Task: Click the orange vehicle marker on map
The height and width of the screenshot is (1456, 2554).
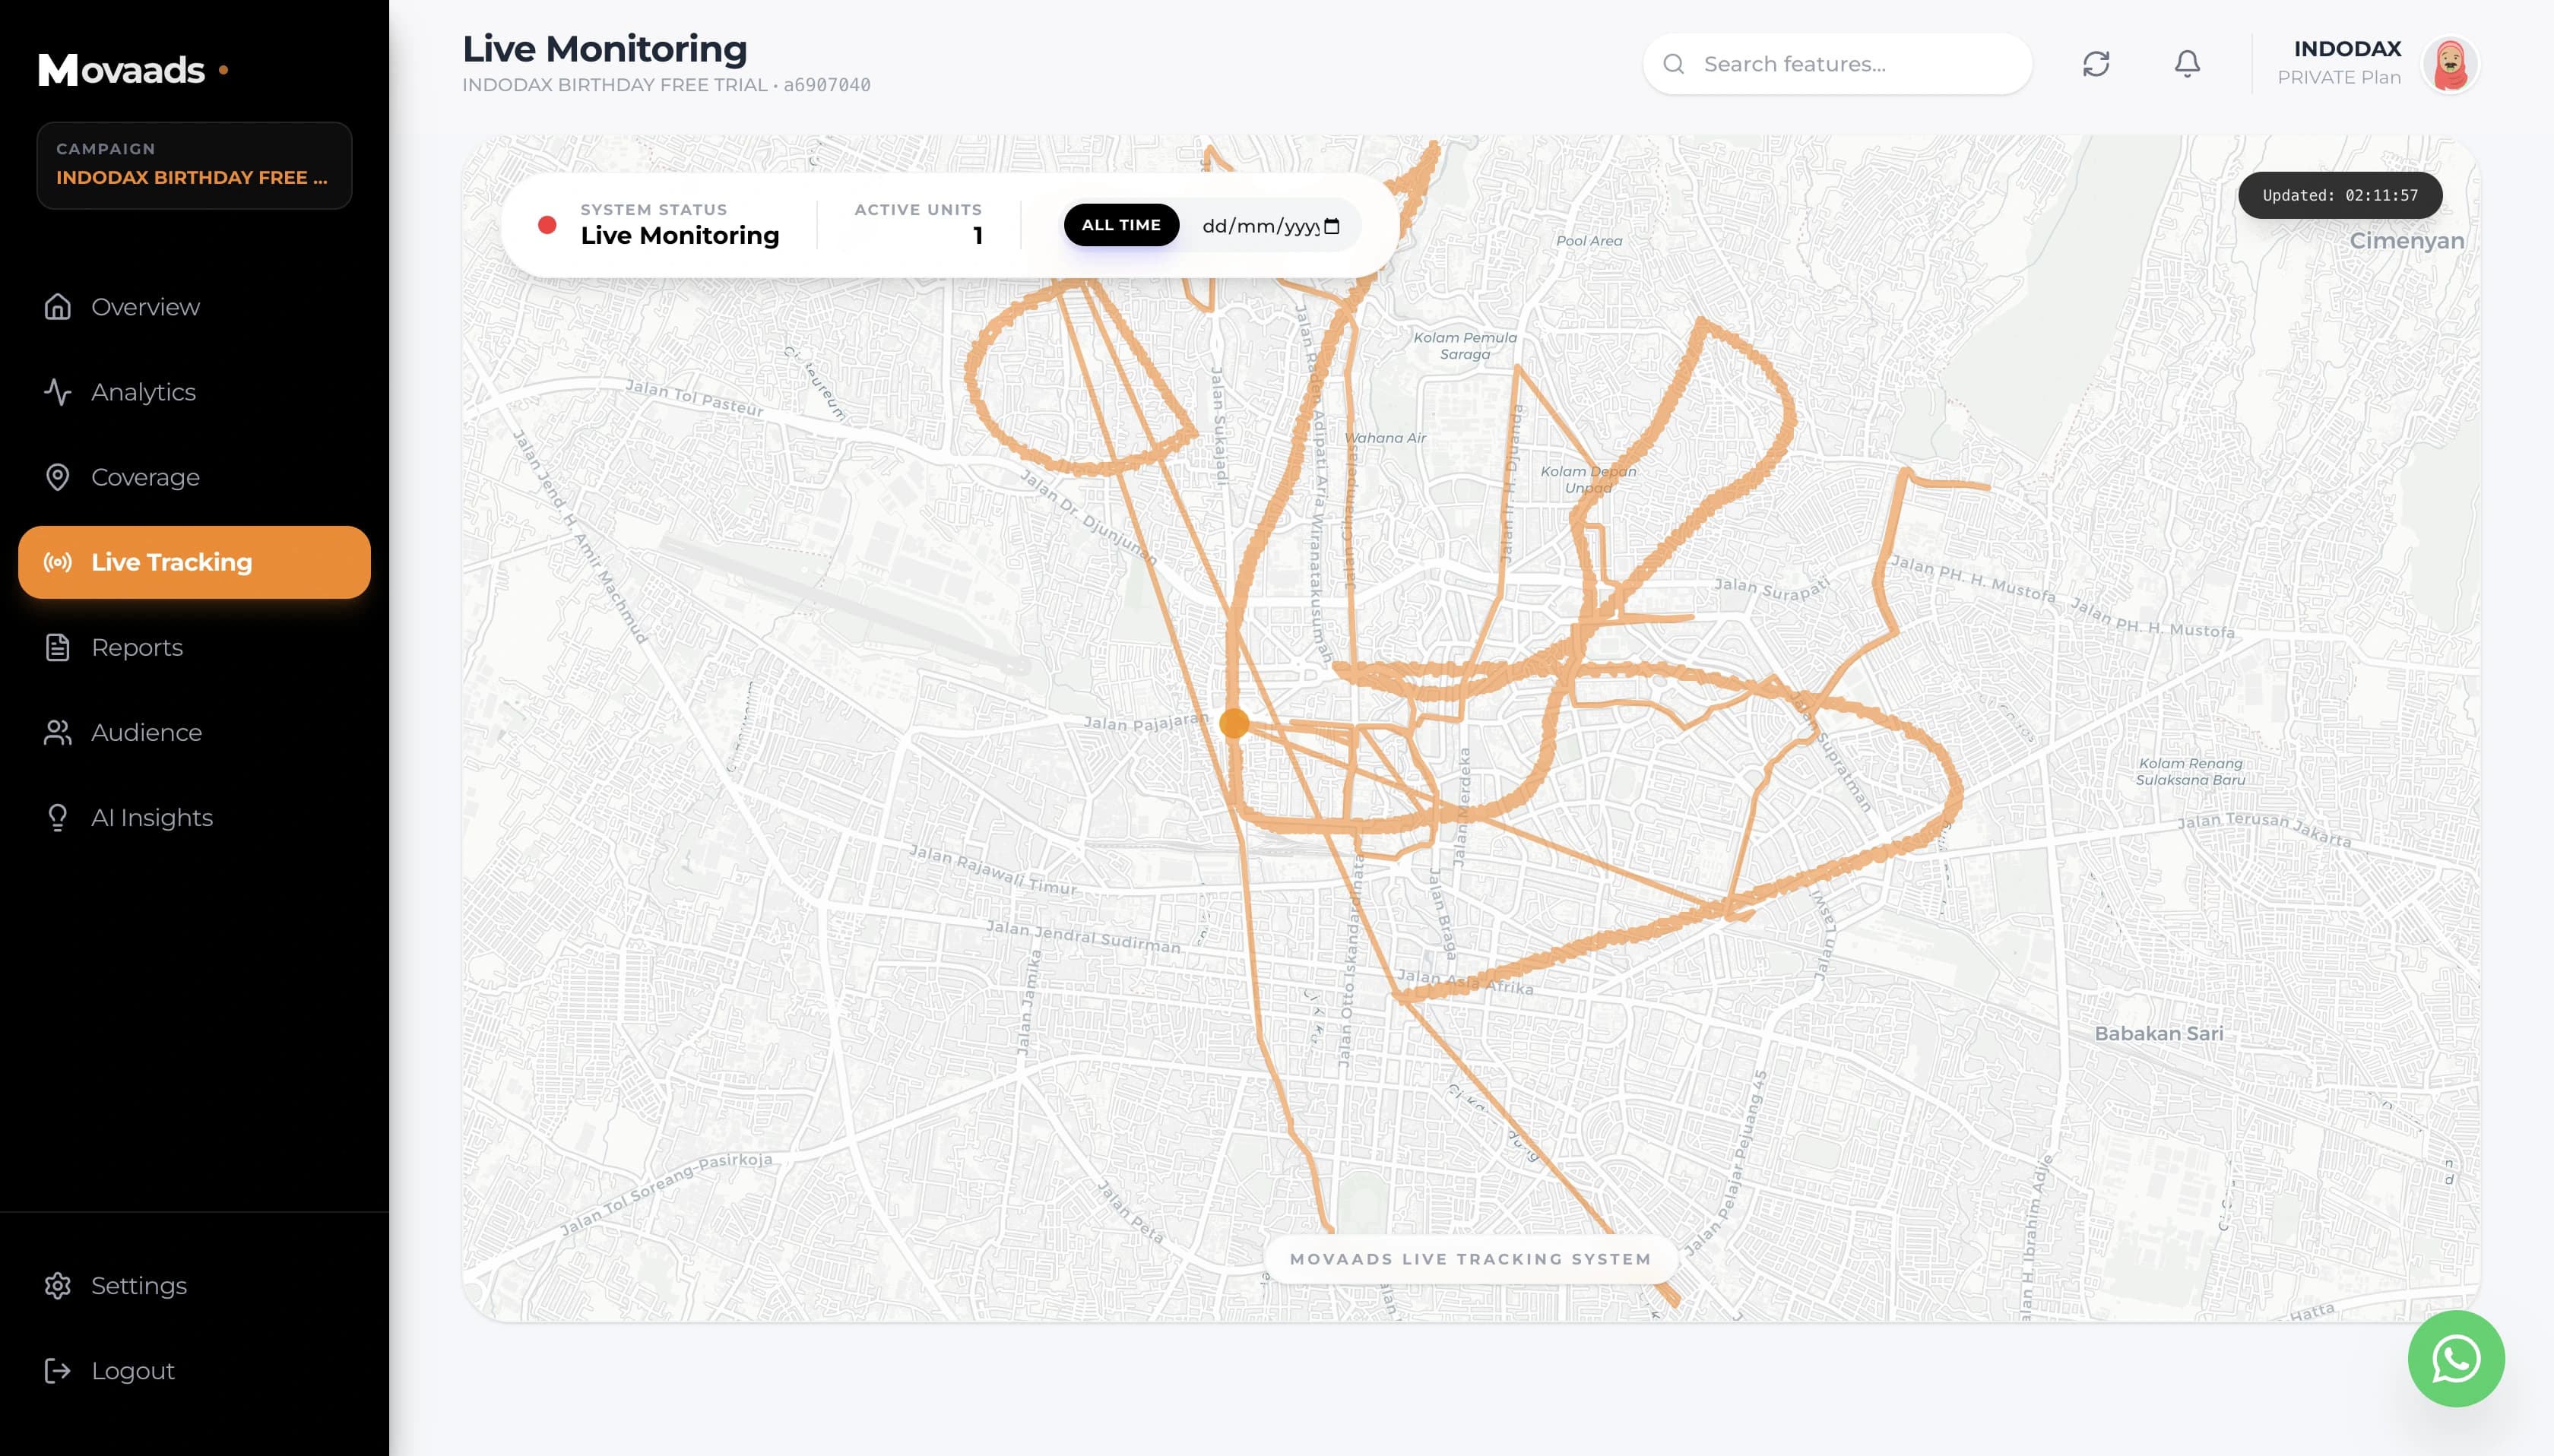Action: tap(1233, 723)
